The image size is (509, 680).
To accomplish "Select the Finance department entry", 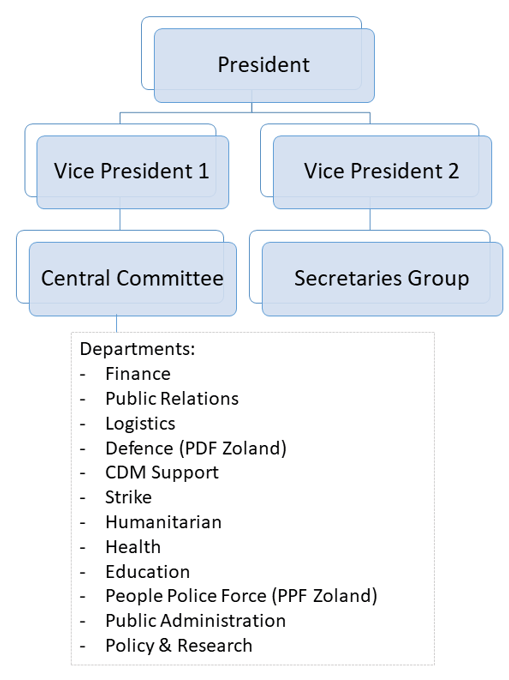I will [138, 374].
